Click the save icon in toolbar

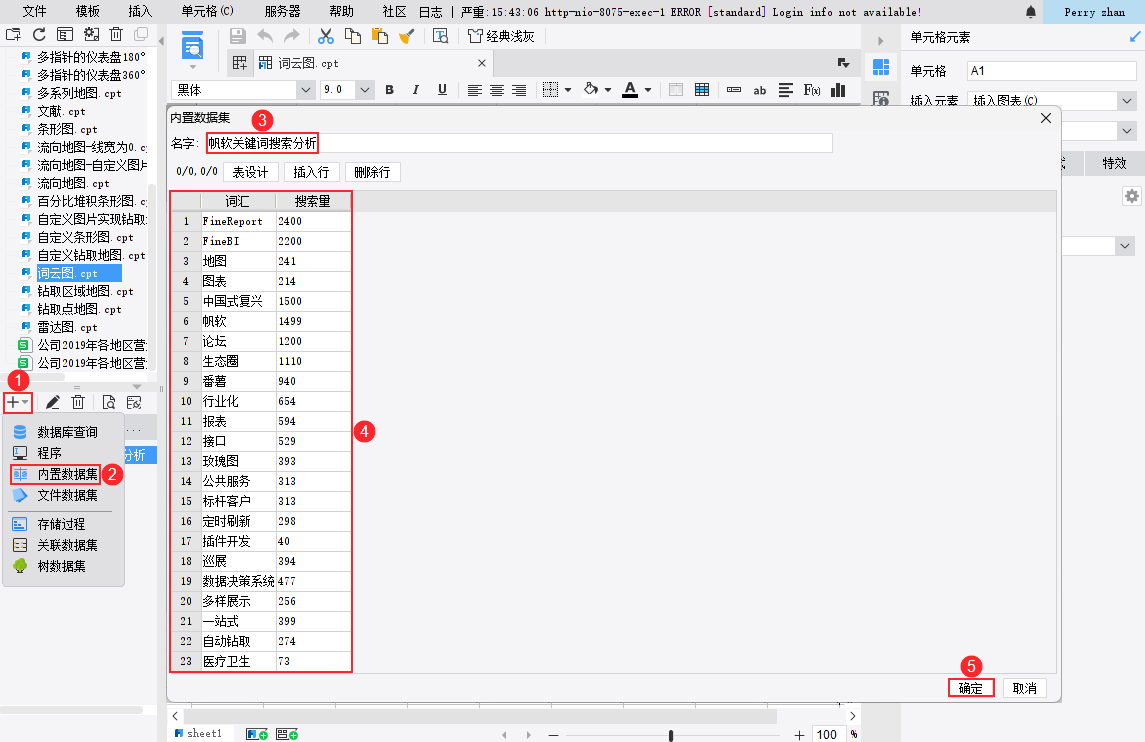click(237, 36)
